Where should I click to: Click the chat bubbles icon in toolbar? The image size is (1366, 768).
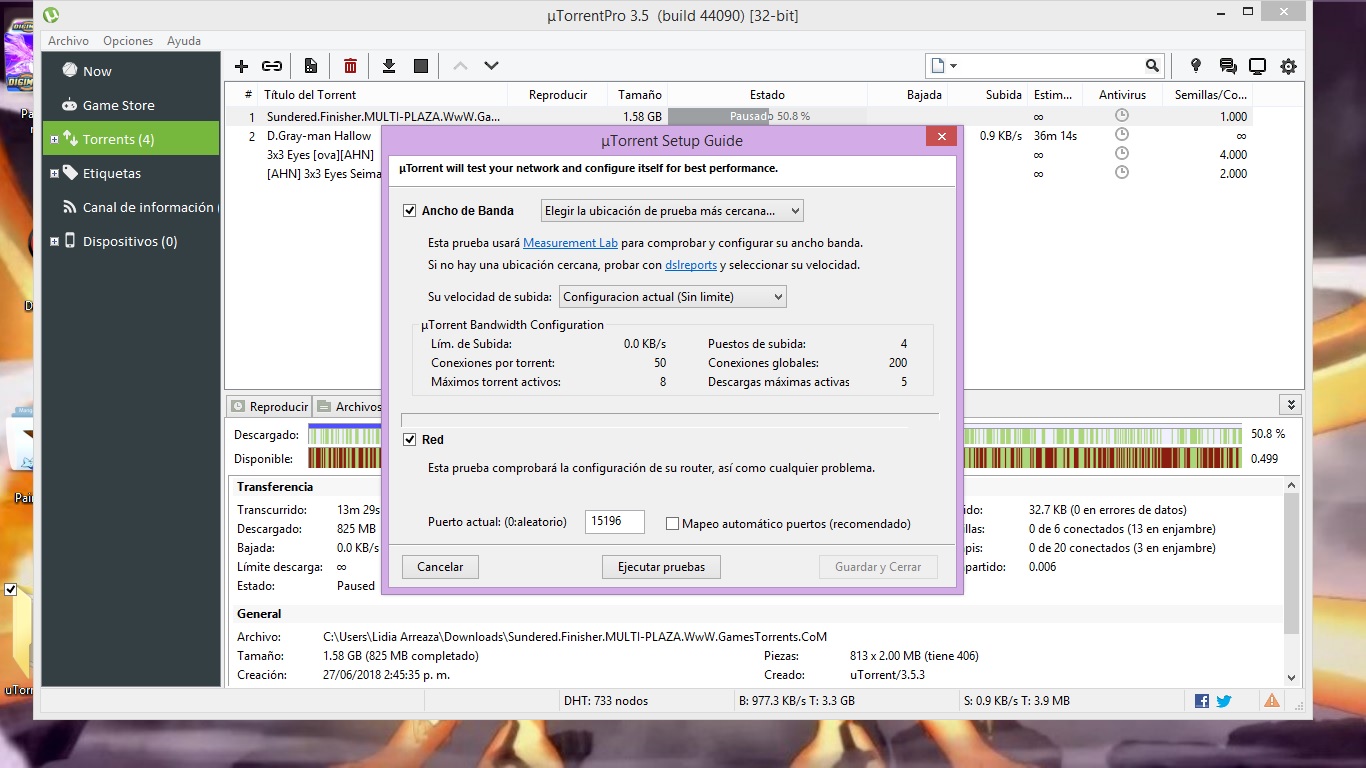(1228, 66)
